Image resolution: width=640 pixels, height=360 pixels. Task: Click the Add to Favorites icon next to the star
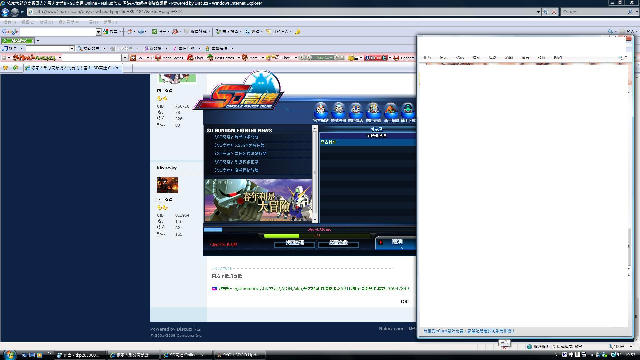tap(15, 68)
